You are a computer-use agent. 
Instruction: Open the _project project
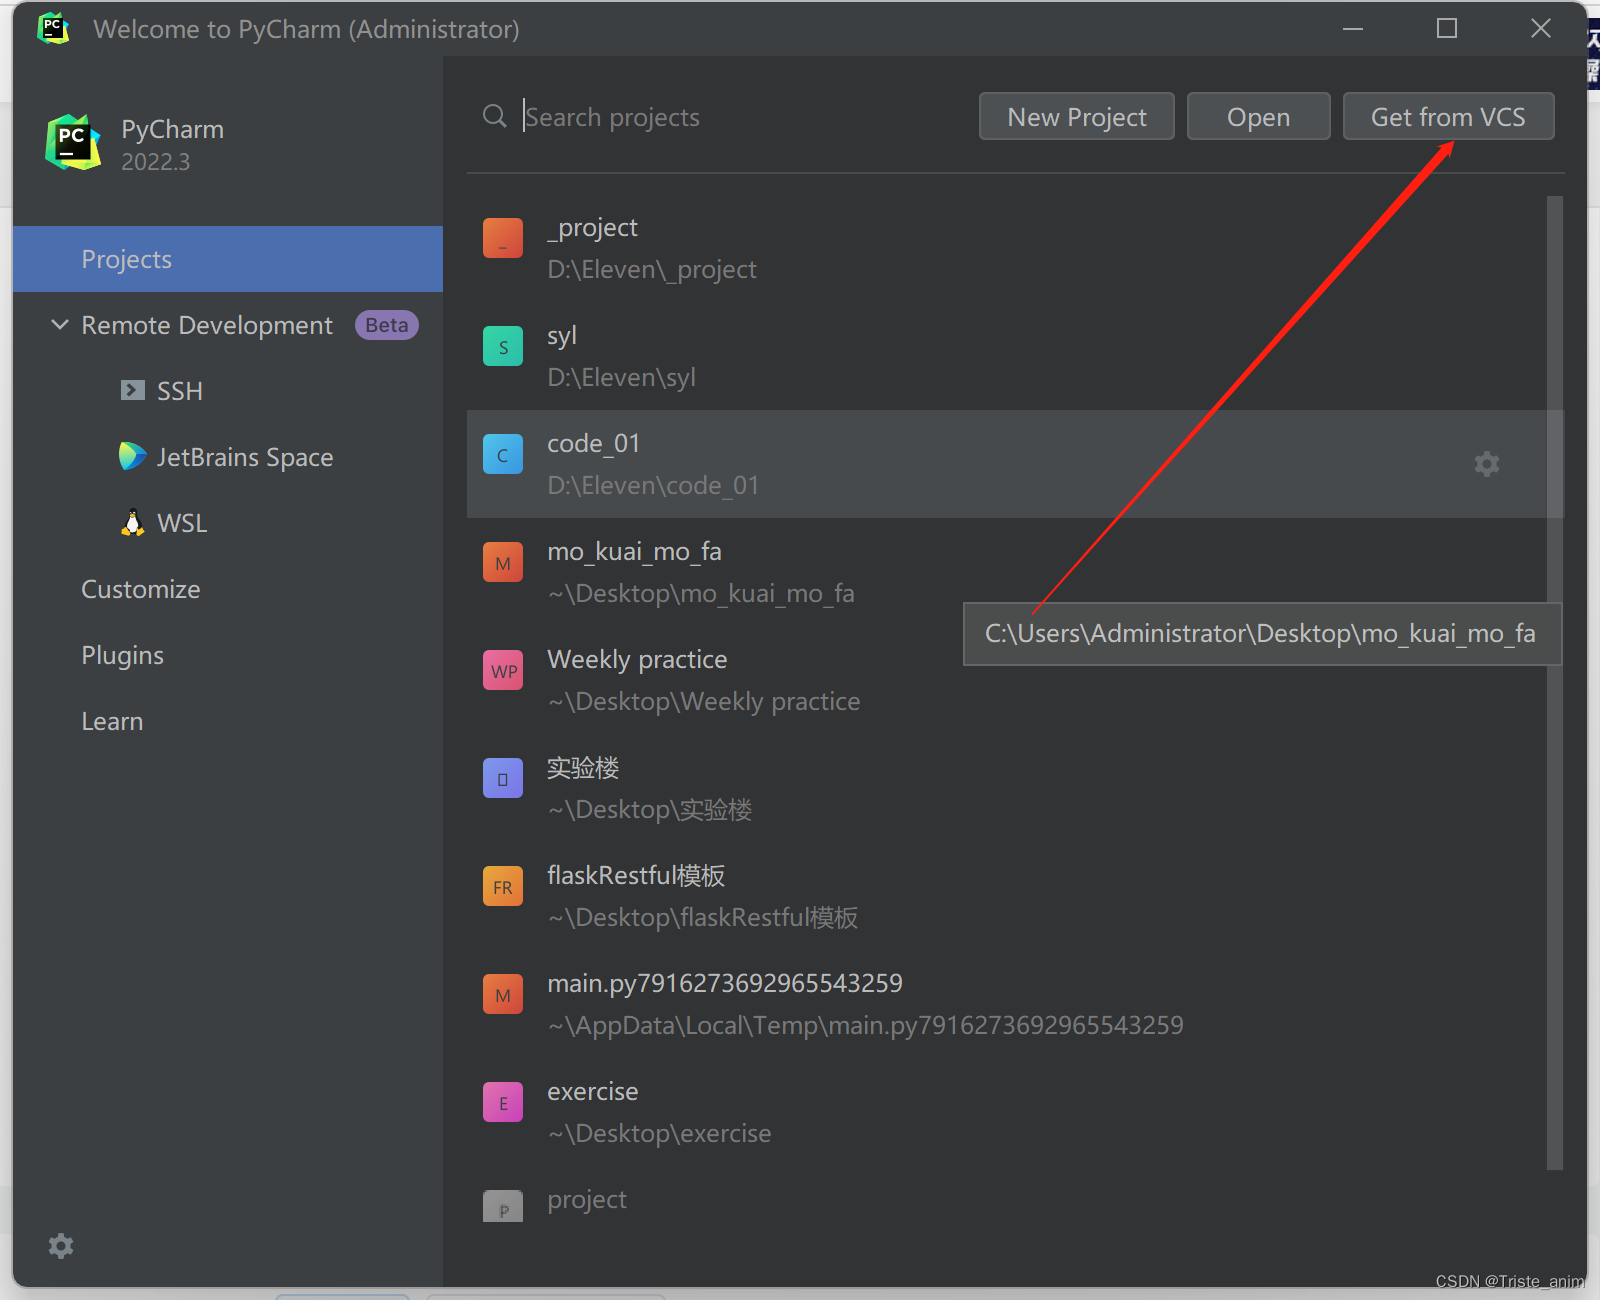tap(1007, 248)
